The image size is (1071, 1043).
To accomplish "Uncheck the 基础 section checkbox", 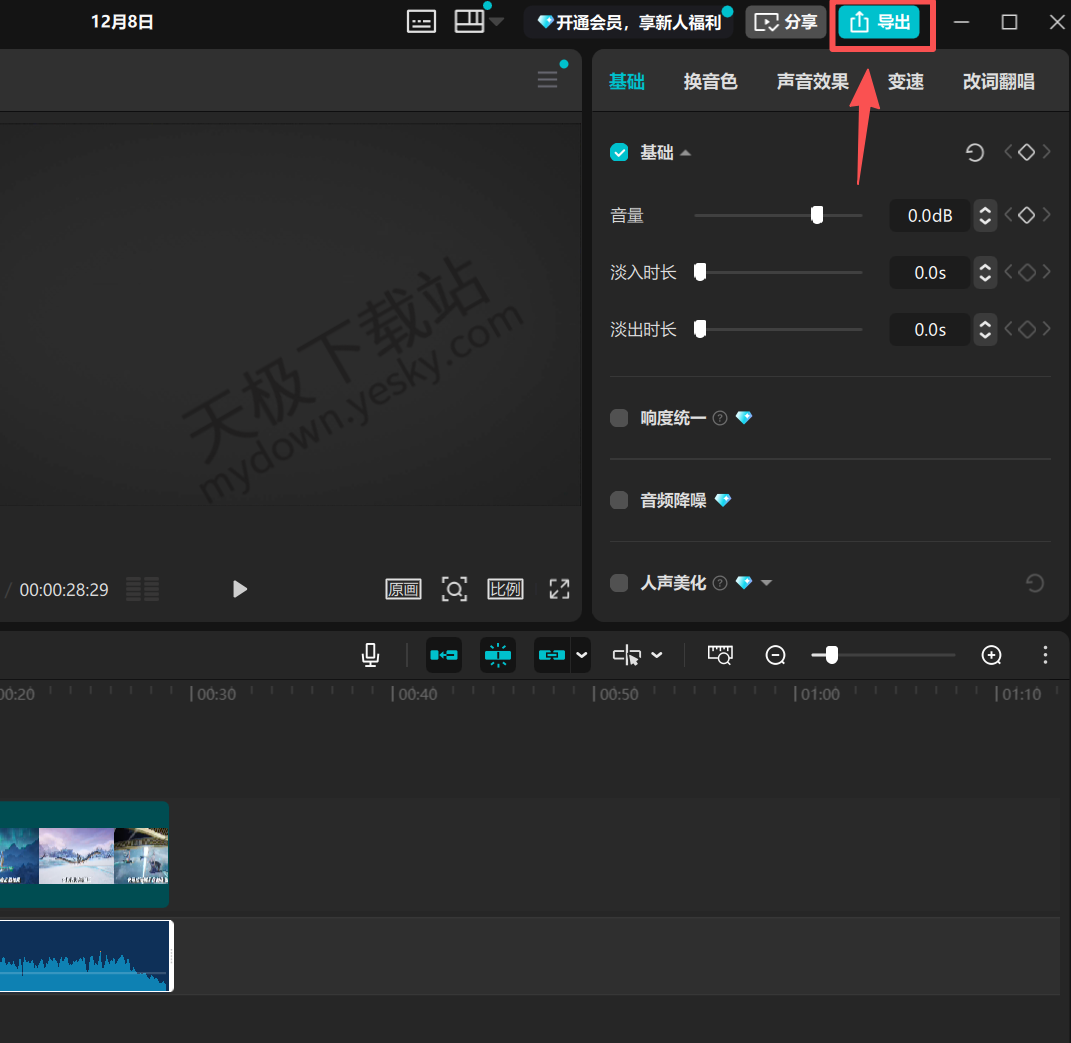I will coord(619,152).
